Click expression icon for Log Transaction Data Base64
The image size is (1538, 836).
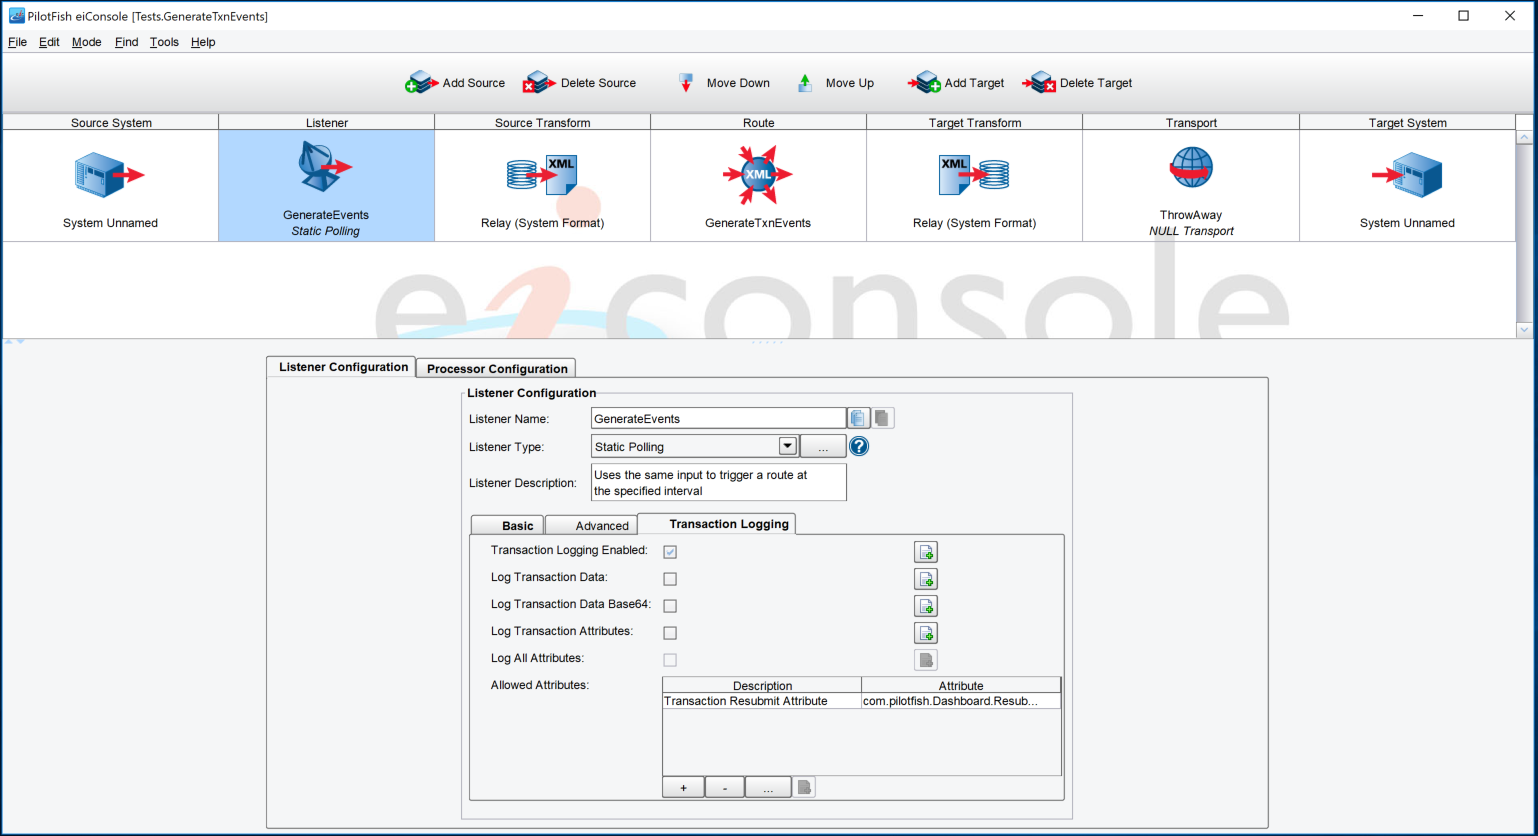pos(926,606)
